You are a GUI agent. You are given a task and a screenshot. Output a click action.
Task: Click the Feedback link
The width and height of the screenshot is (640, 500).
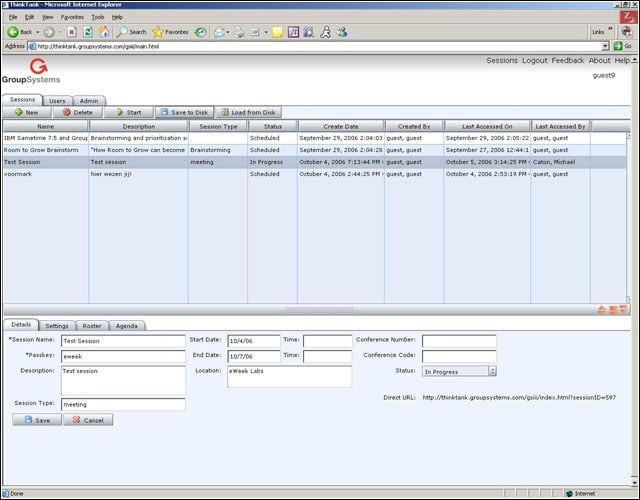[x=568, y=60]
